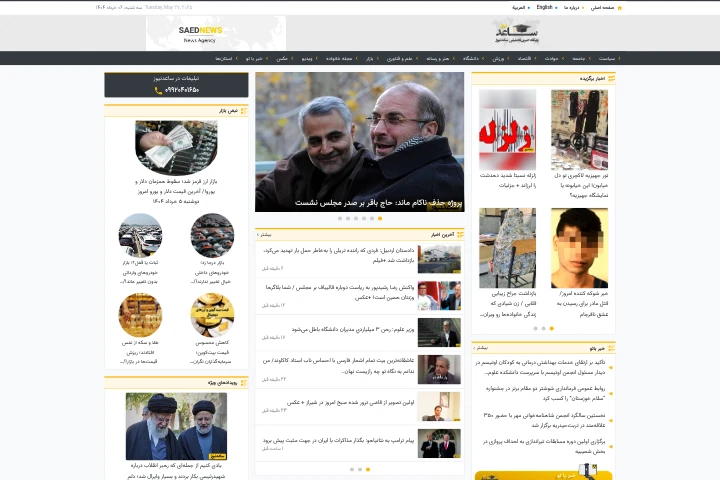Expand the chevron next to سیاست
This screenshot has width=720, height=480.
pyautogui.click(x=619, y=58)
